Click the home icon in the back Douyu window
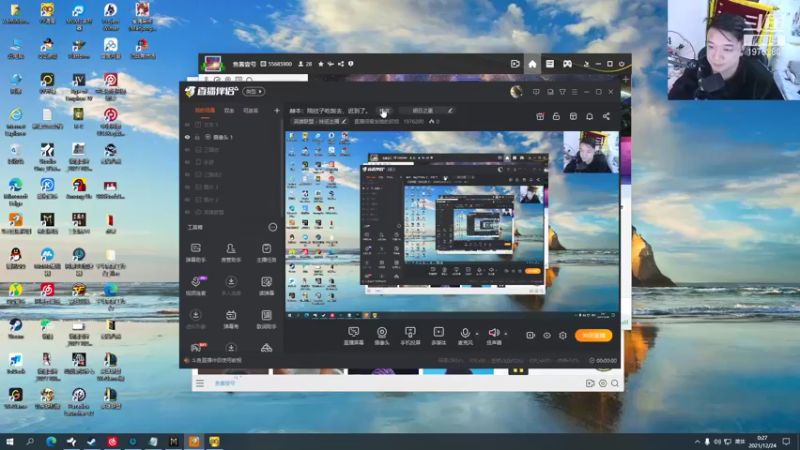Viewport: 800px width, 450px height. click(532, 64)
